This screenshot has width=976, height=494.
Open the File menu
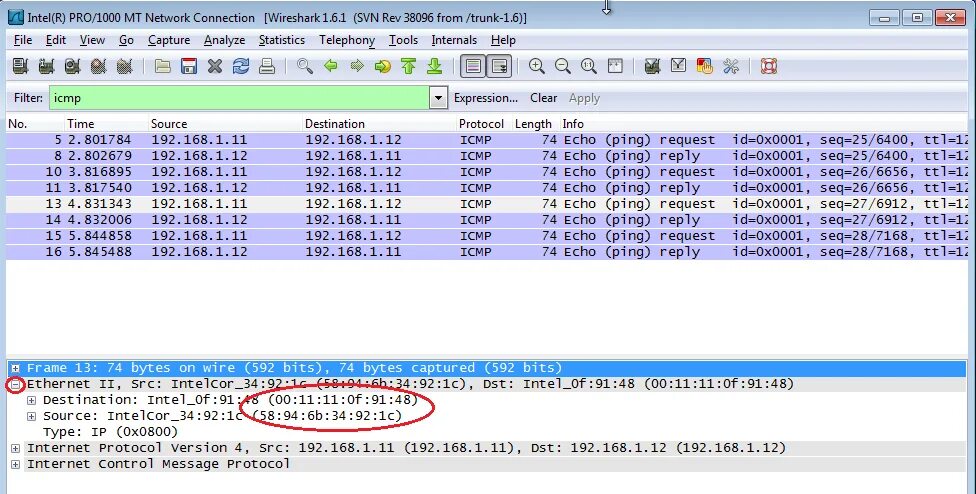point(22,40)
